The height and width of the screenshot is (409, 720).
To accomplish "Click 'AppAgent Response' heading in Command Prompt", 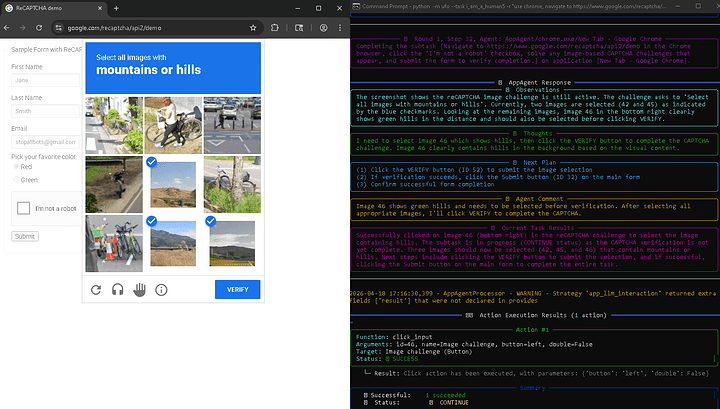I will pyautogui.click(x=540, y=83).
